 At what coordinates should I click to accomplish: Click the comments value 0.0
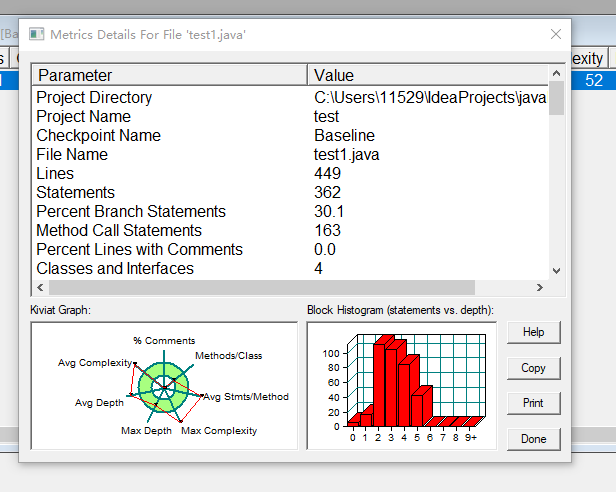[324, 250]
